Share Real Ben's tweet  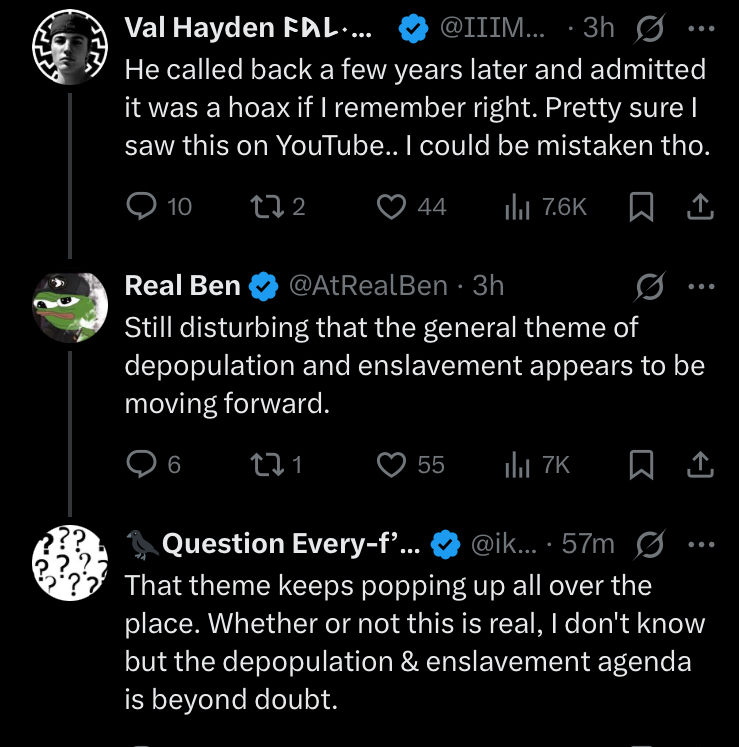(701, 465)
